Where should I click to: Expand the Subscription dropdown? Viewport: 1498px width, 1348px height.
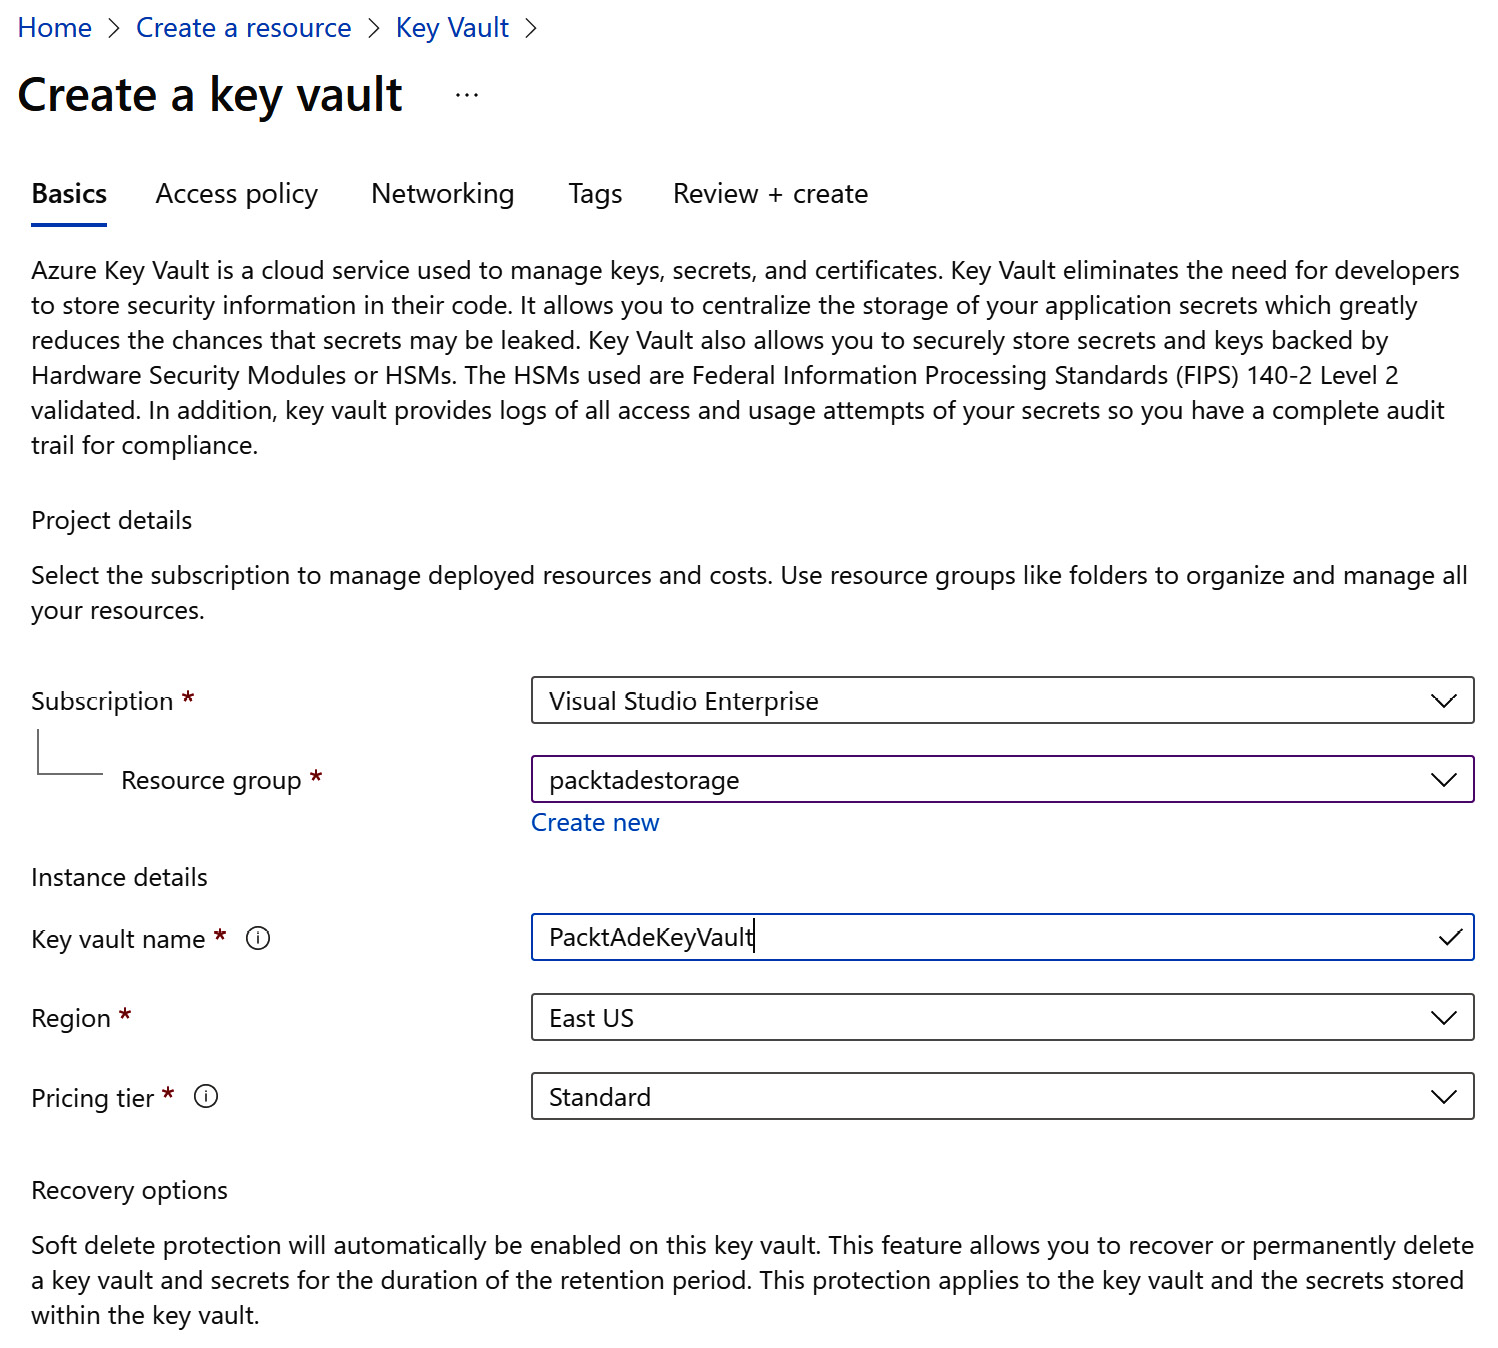[1001, 700]
